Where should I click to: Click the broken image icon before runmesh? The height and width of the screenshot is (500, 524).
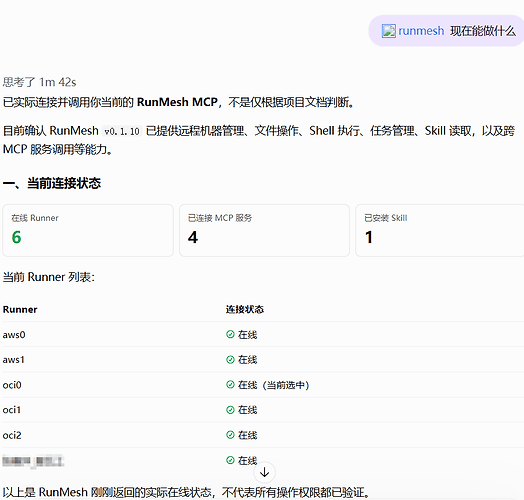tap(389, 31)
